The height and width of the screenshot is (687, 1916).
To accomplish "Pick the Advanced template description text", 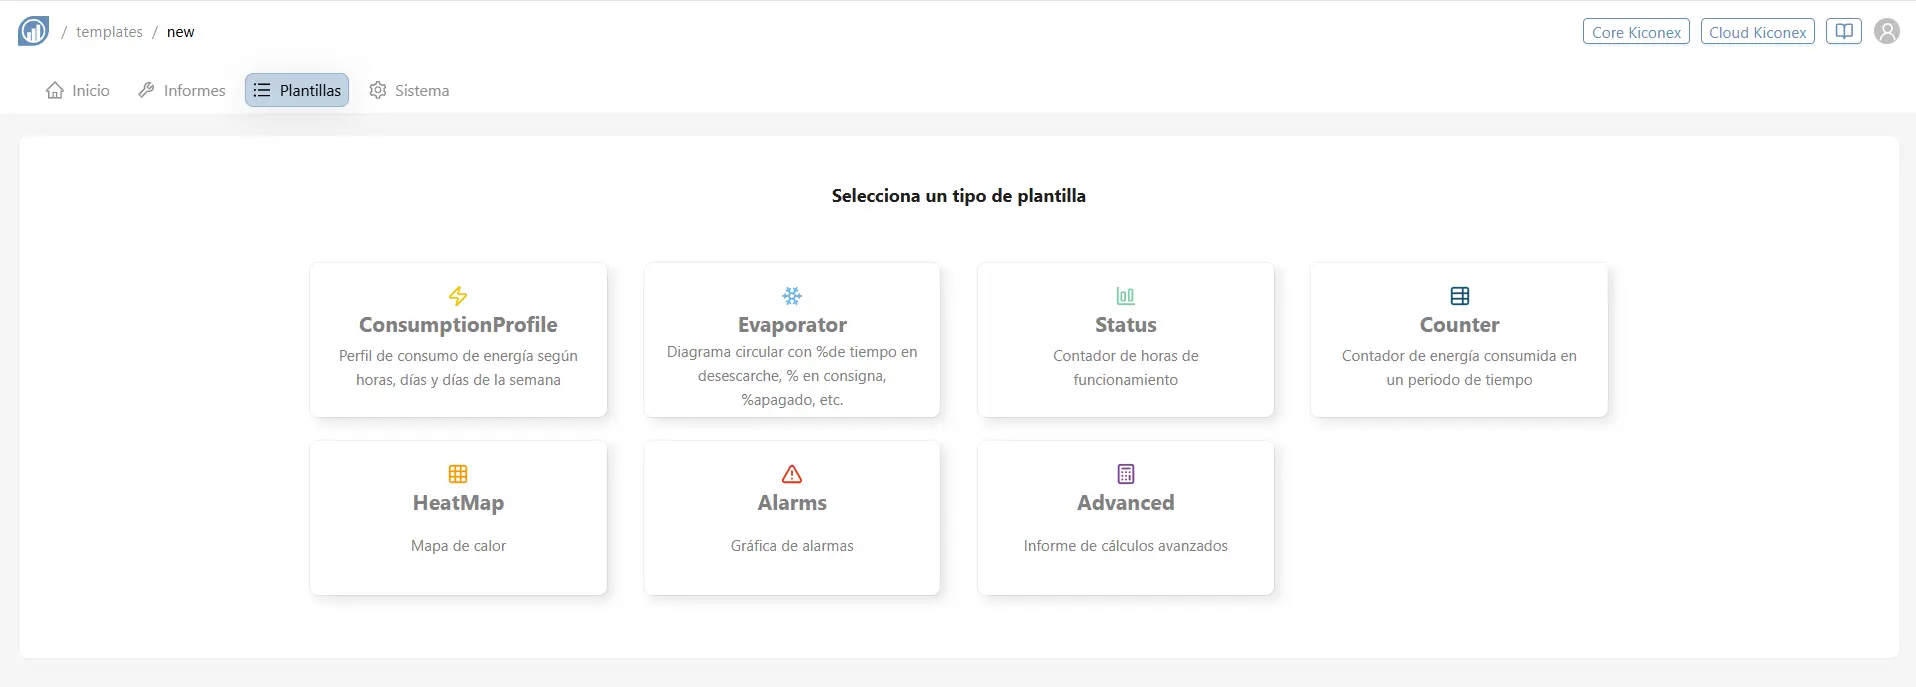I will [x=1125, y=546].
